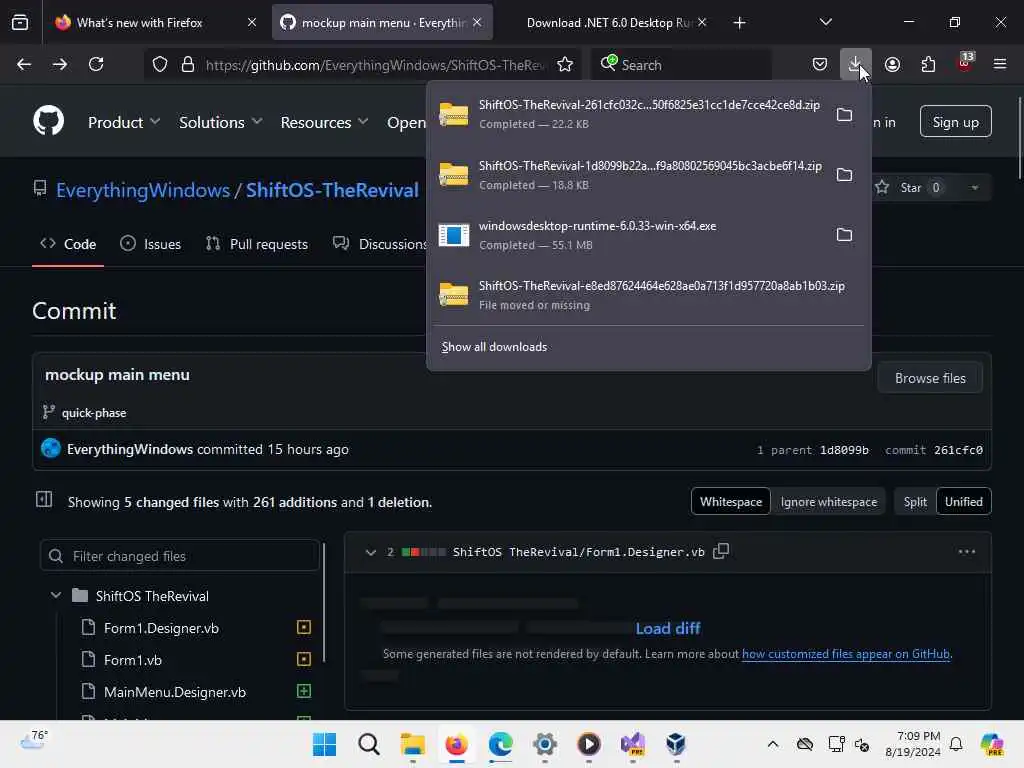Click Load diff link
This screenshot has height=768, width=1024.
(x=667, y=628)
